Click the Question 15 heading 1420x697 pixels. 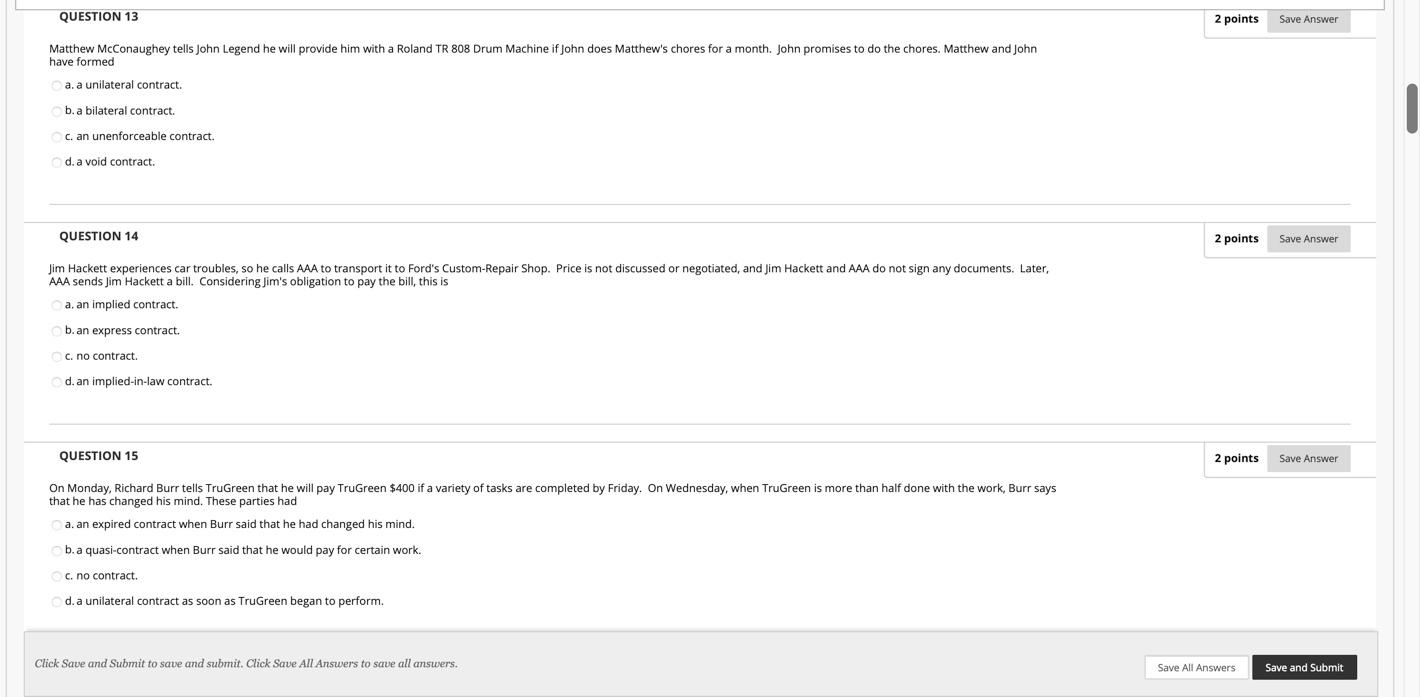click(98, 456)
